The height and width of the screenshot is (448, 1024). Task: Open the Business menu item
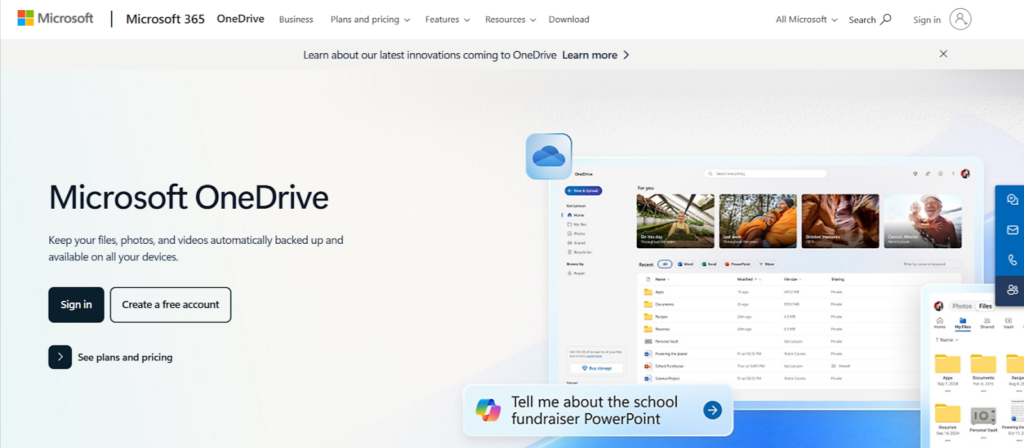(x=296, y=20)
